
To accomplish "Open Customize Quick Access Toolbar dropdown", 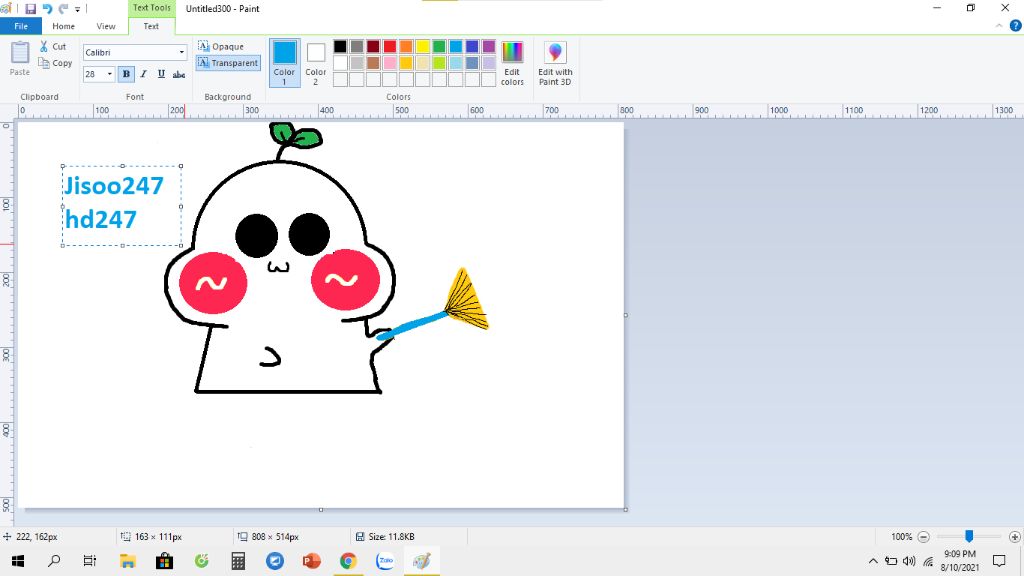I will coord(77,9).
